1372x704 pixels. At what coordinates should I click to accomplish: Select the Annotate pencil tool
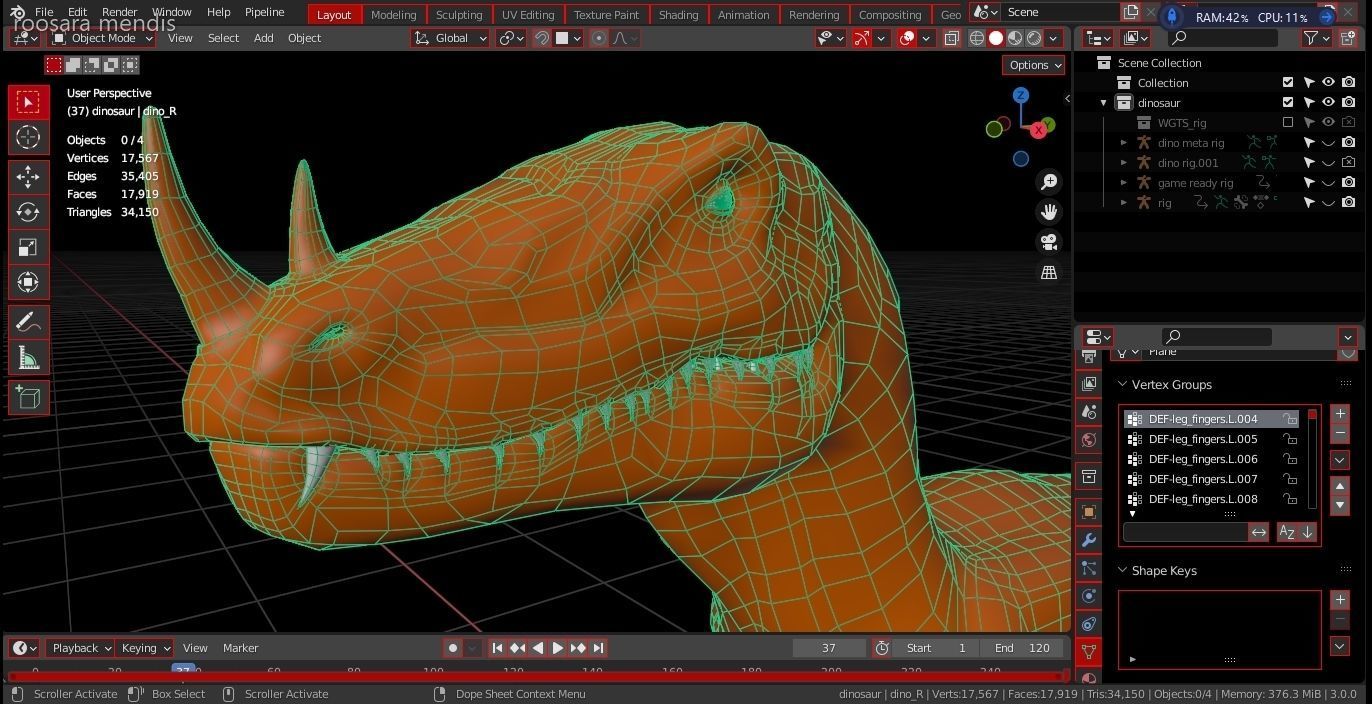[28, 322]
